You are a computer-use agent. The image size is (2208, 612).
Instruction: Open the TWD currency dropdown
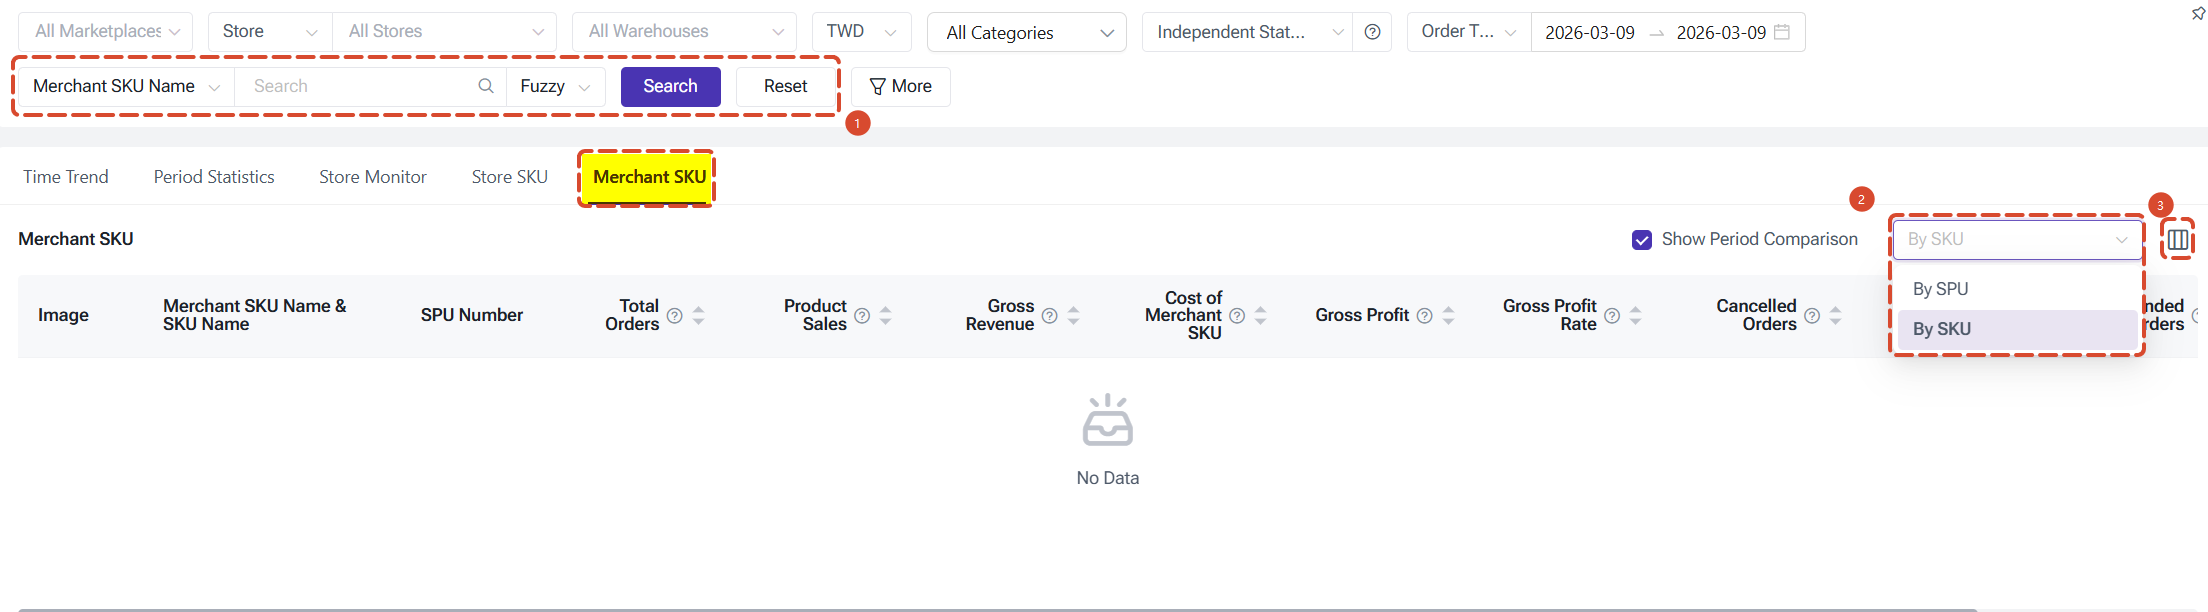click(862, 32)
